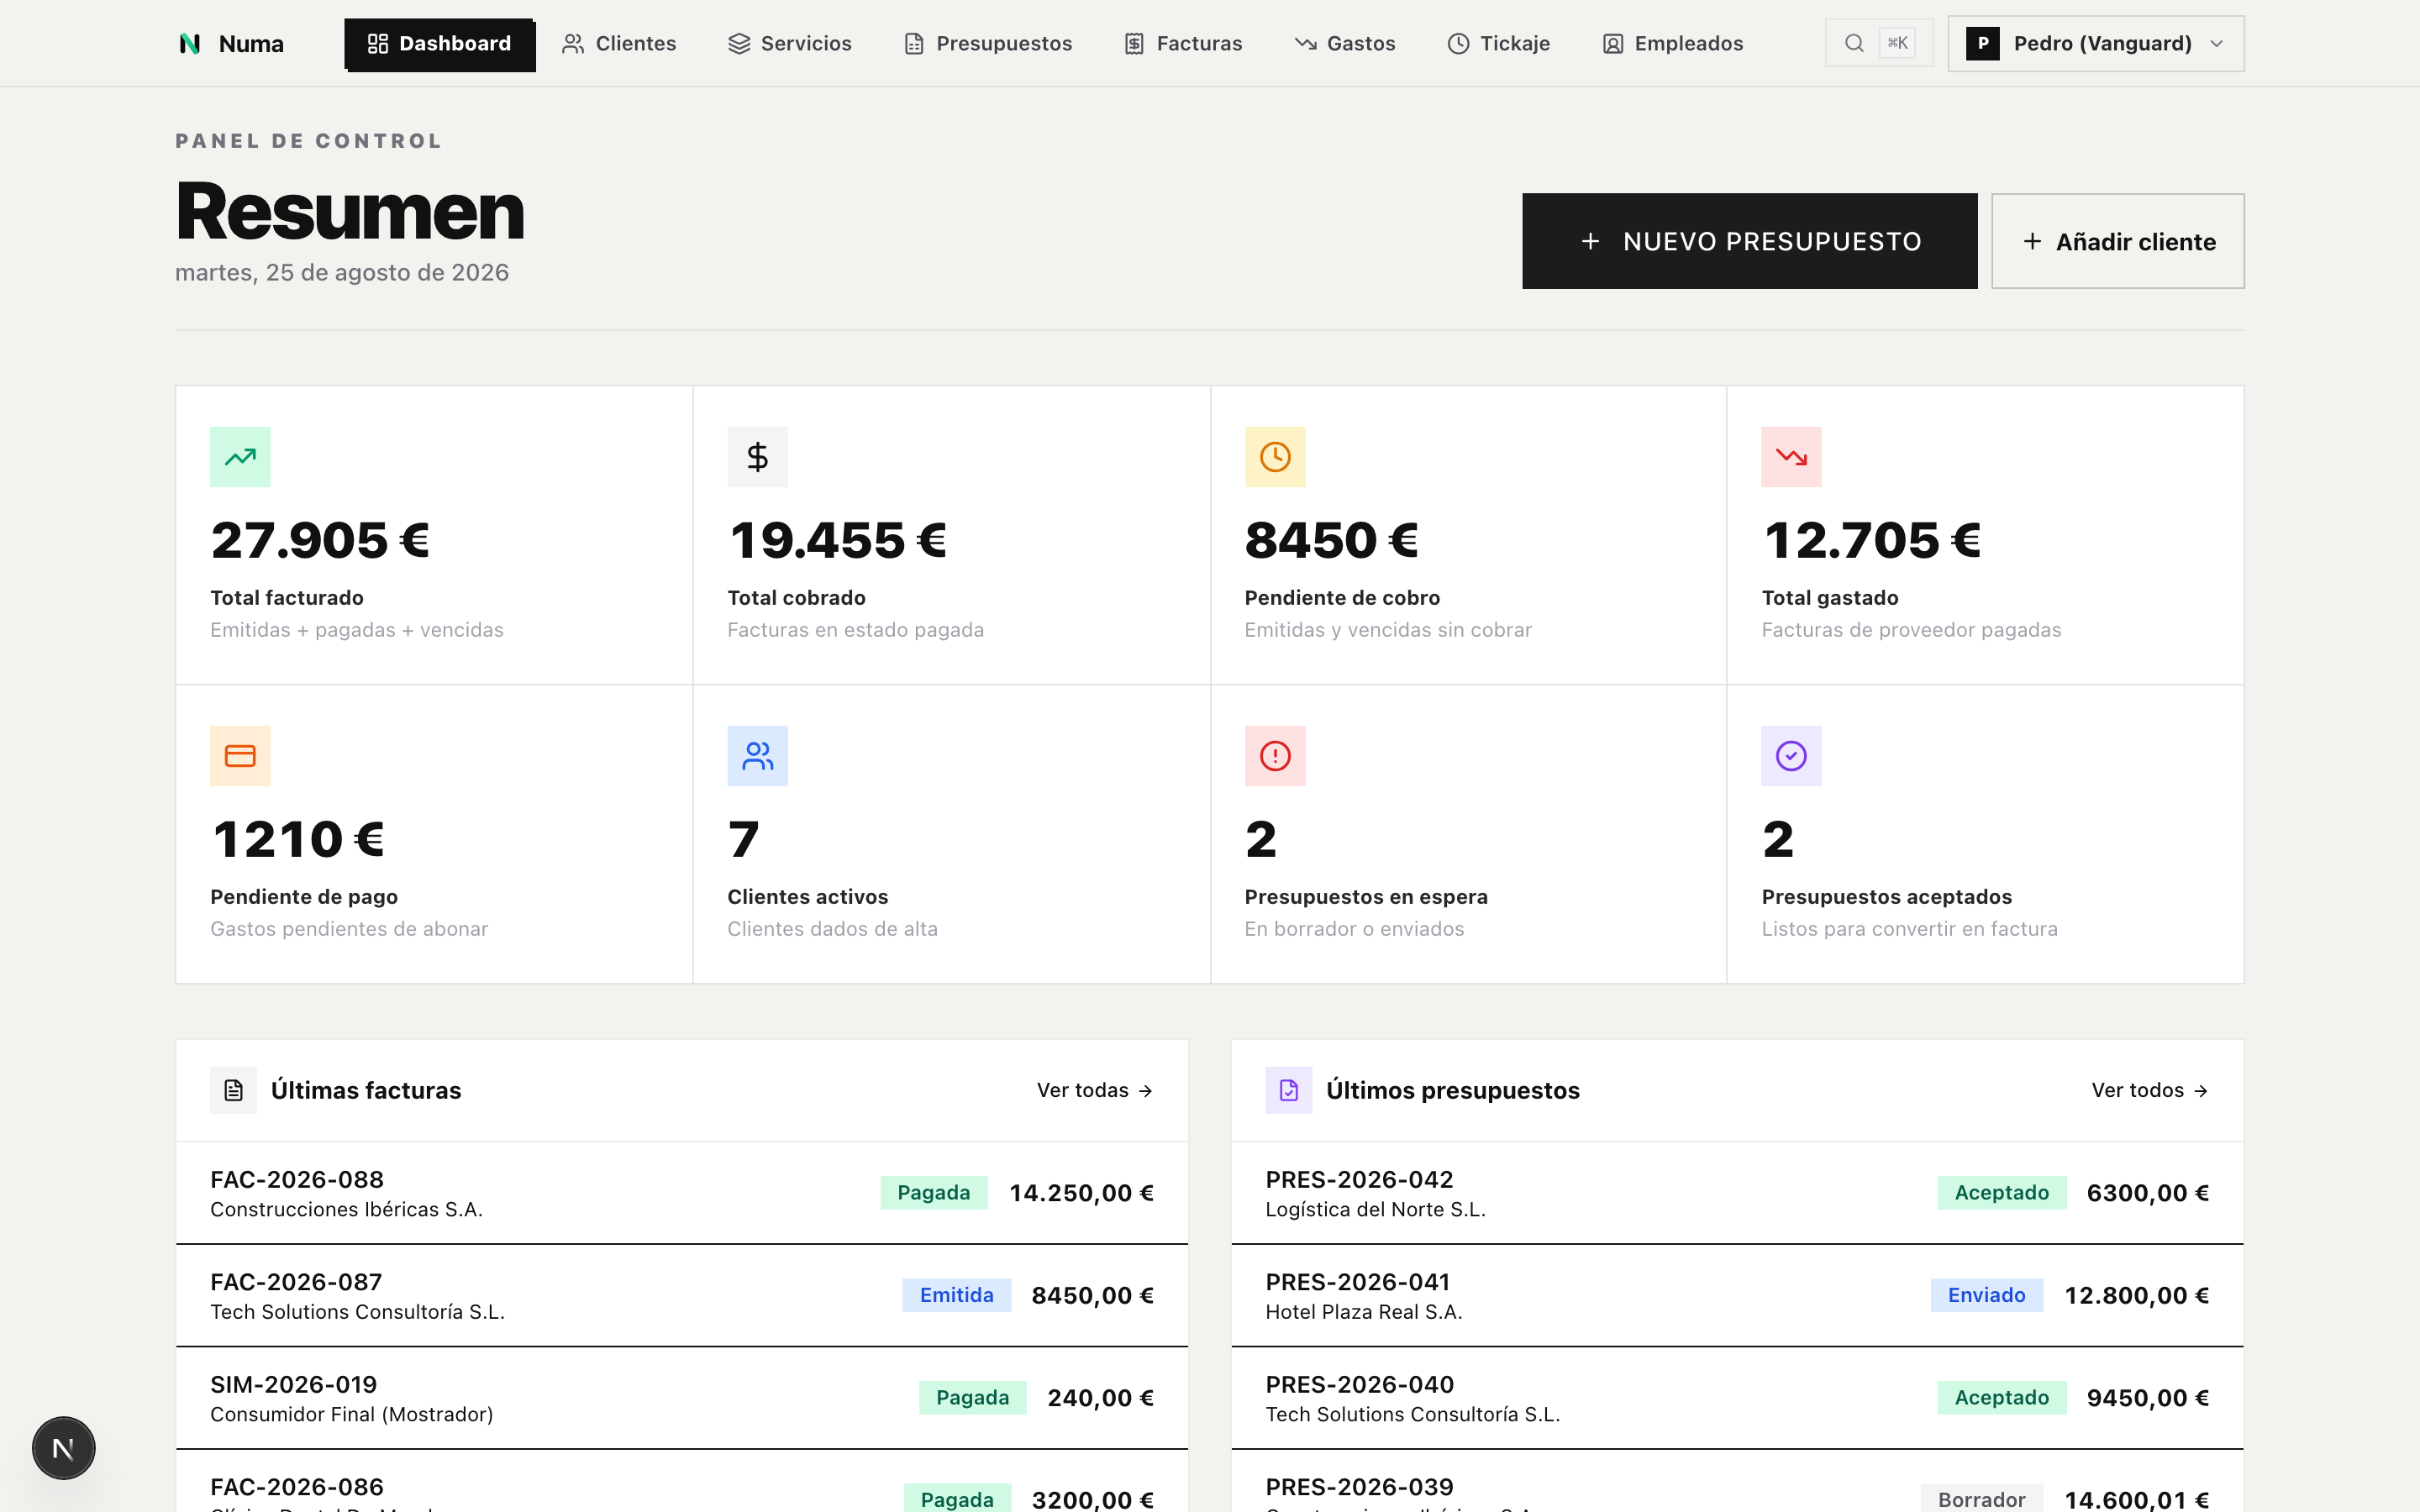This screenshot has height=1512, width=2420.
Task: Go to Empleados page
Action: click(1673, 44)
